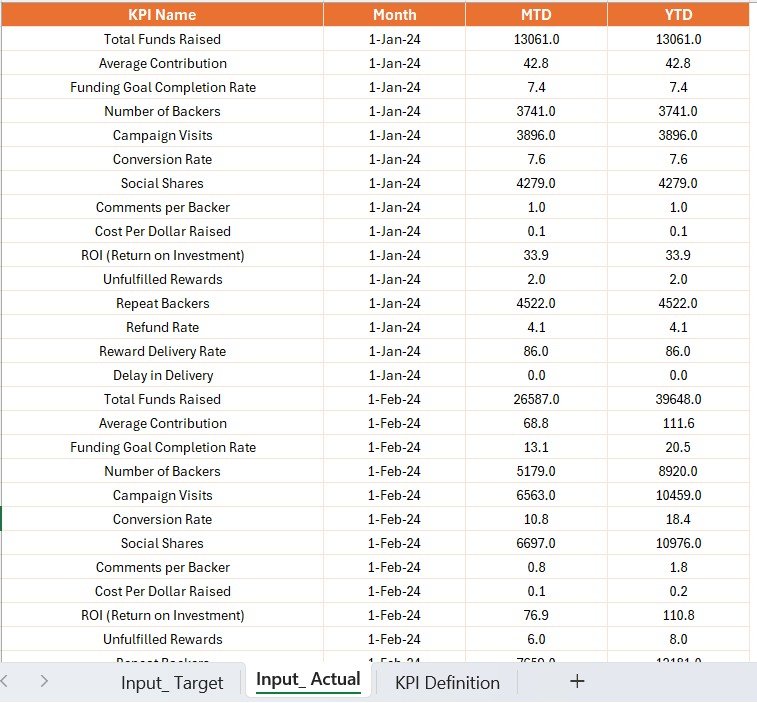
Task: Select YTD value 4.1
Action: coord(678,327)
